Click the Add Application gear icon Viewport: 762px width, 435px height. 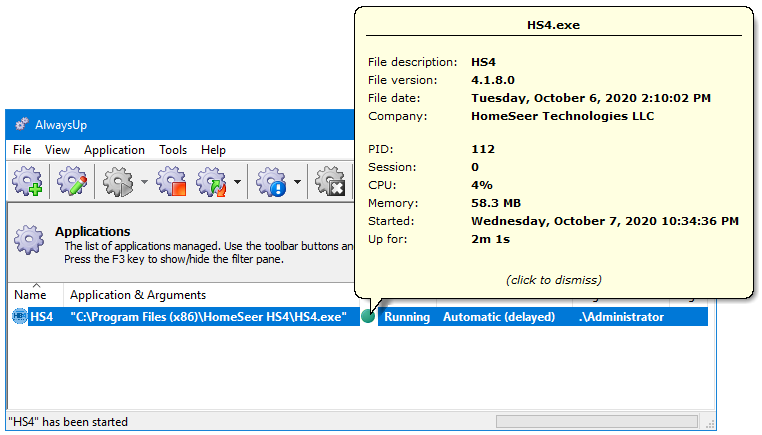pos(27,181)
